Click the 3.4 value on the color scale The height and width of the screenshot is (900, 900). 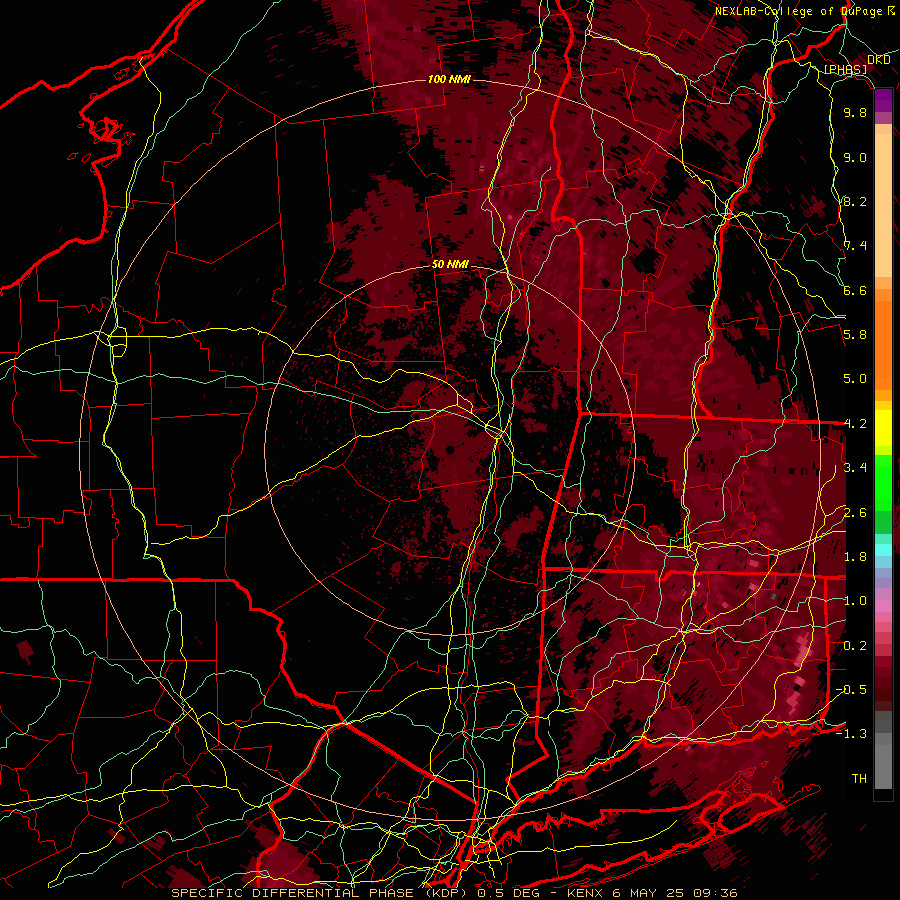tap(855, 468)
